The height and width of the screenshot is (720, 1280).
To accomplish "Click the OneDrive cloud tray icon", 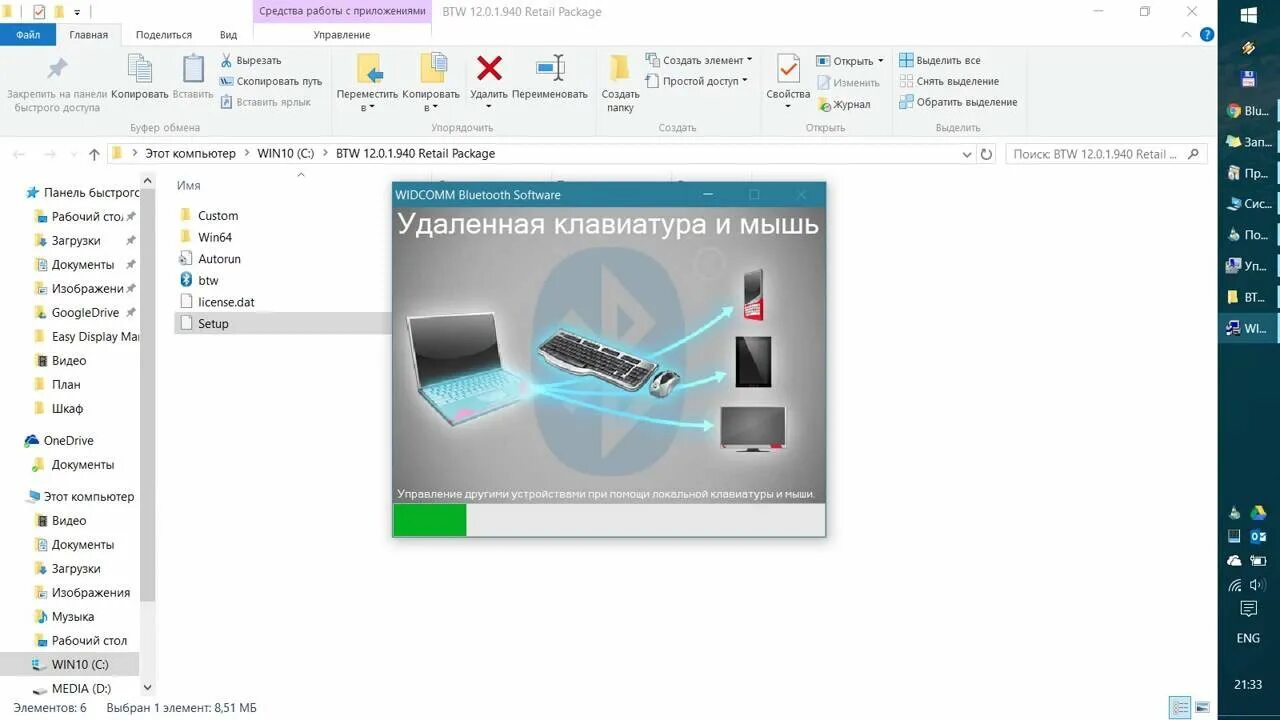I will click(1235, 561).
